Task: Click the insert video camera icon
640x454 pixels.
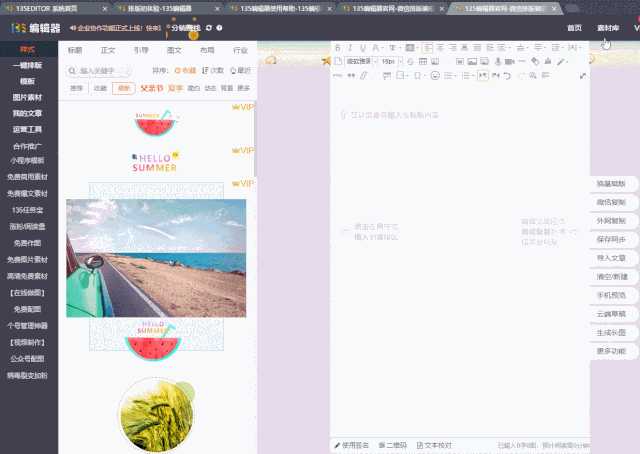Action: click(x=509, y=61)
